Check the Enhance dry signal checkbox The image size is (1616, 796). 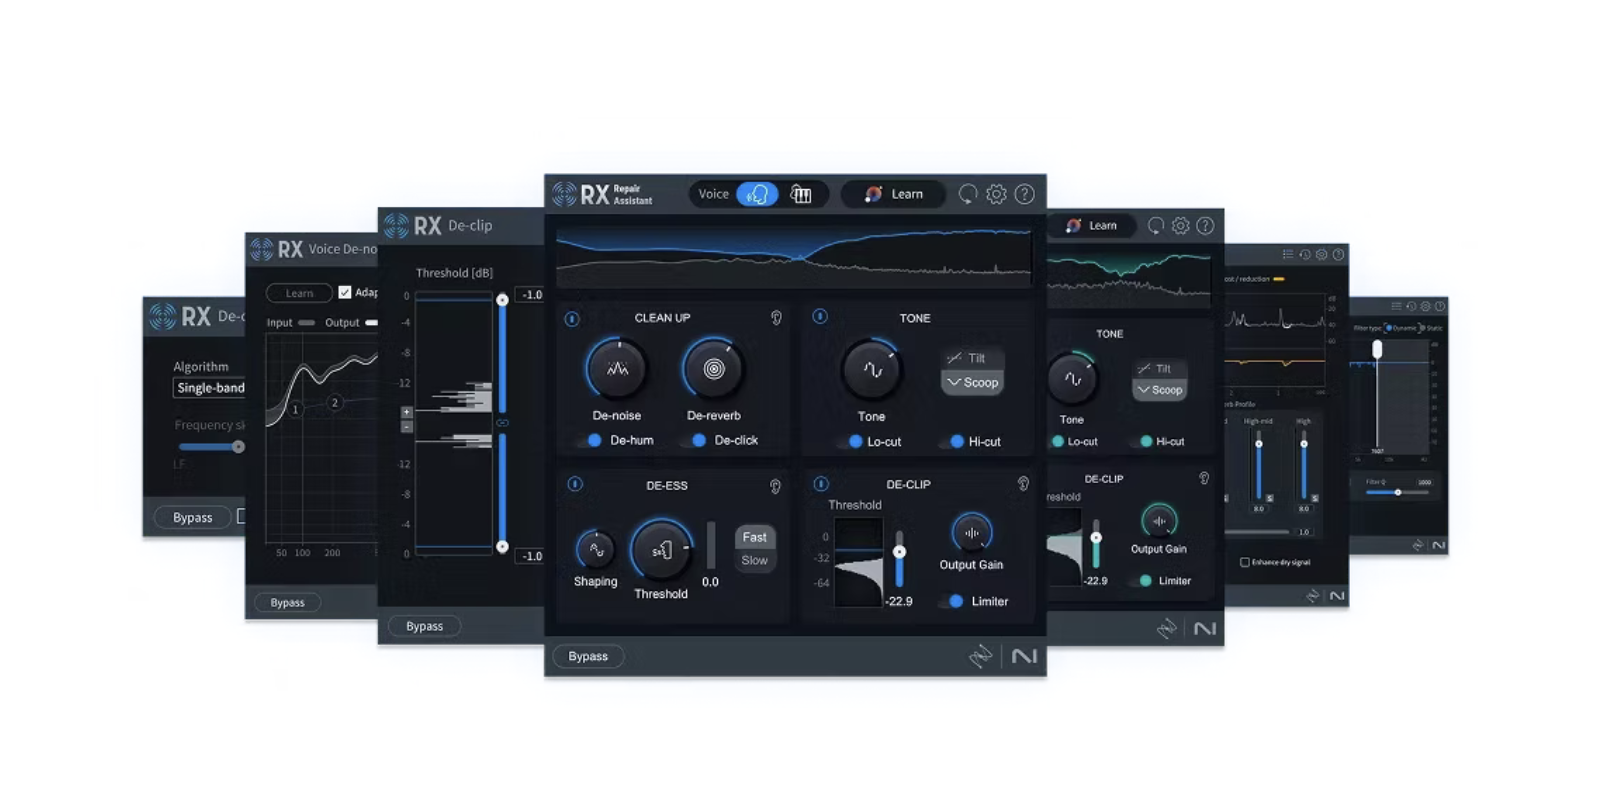tap(1245, 562)
